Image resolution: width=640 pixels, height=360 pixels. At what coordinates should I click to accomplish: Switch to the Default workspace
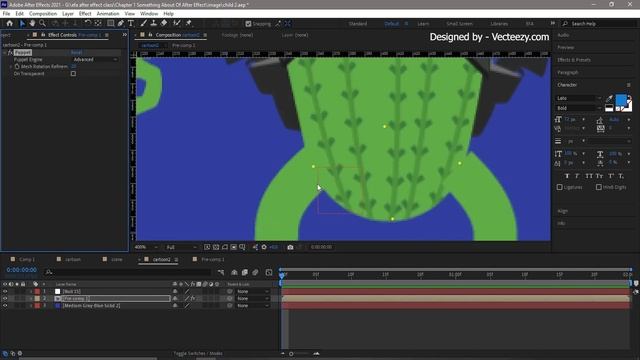pyautogui.click(x=392, y=24)
